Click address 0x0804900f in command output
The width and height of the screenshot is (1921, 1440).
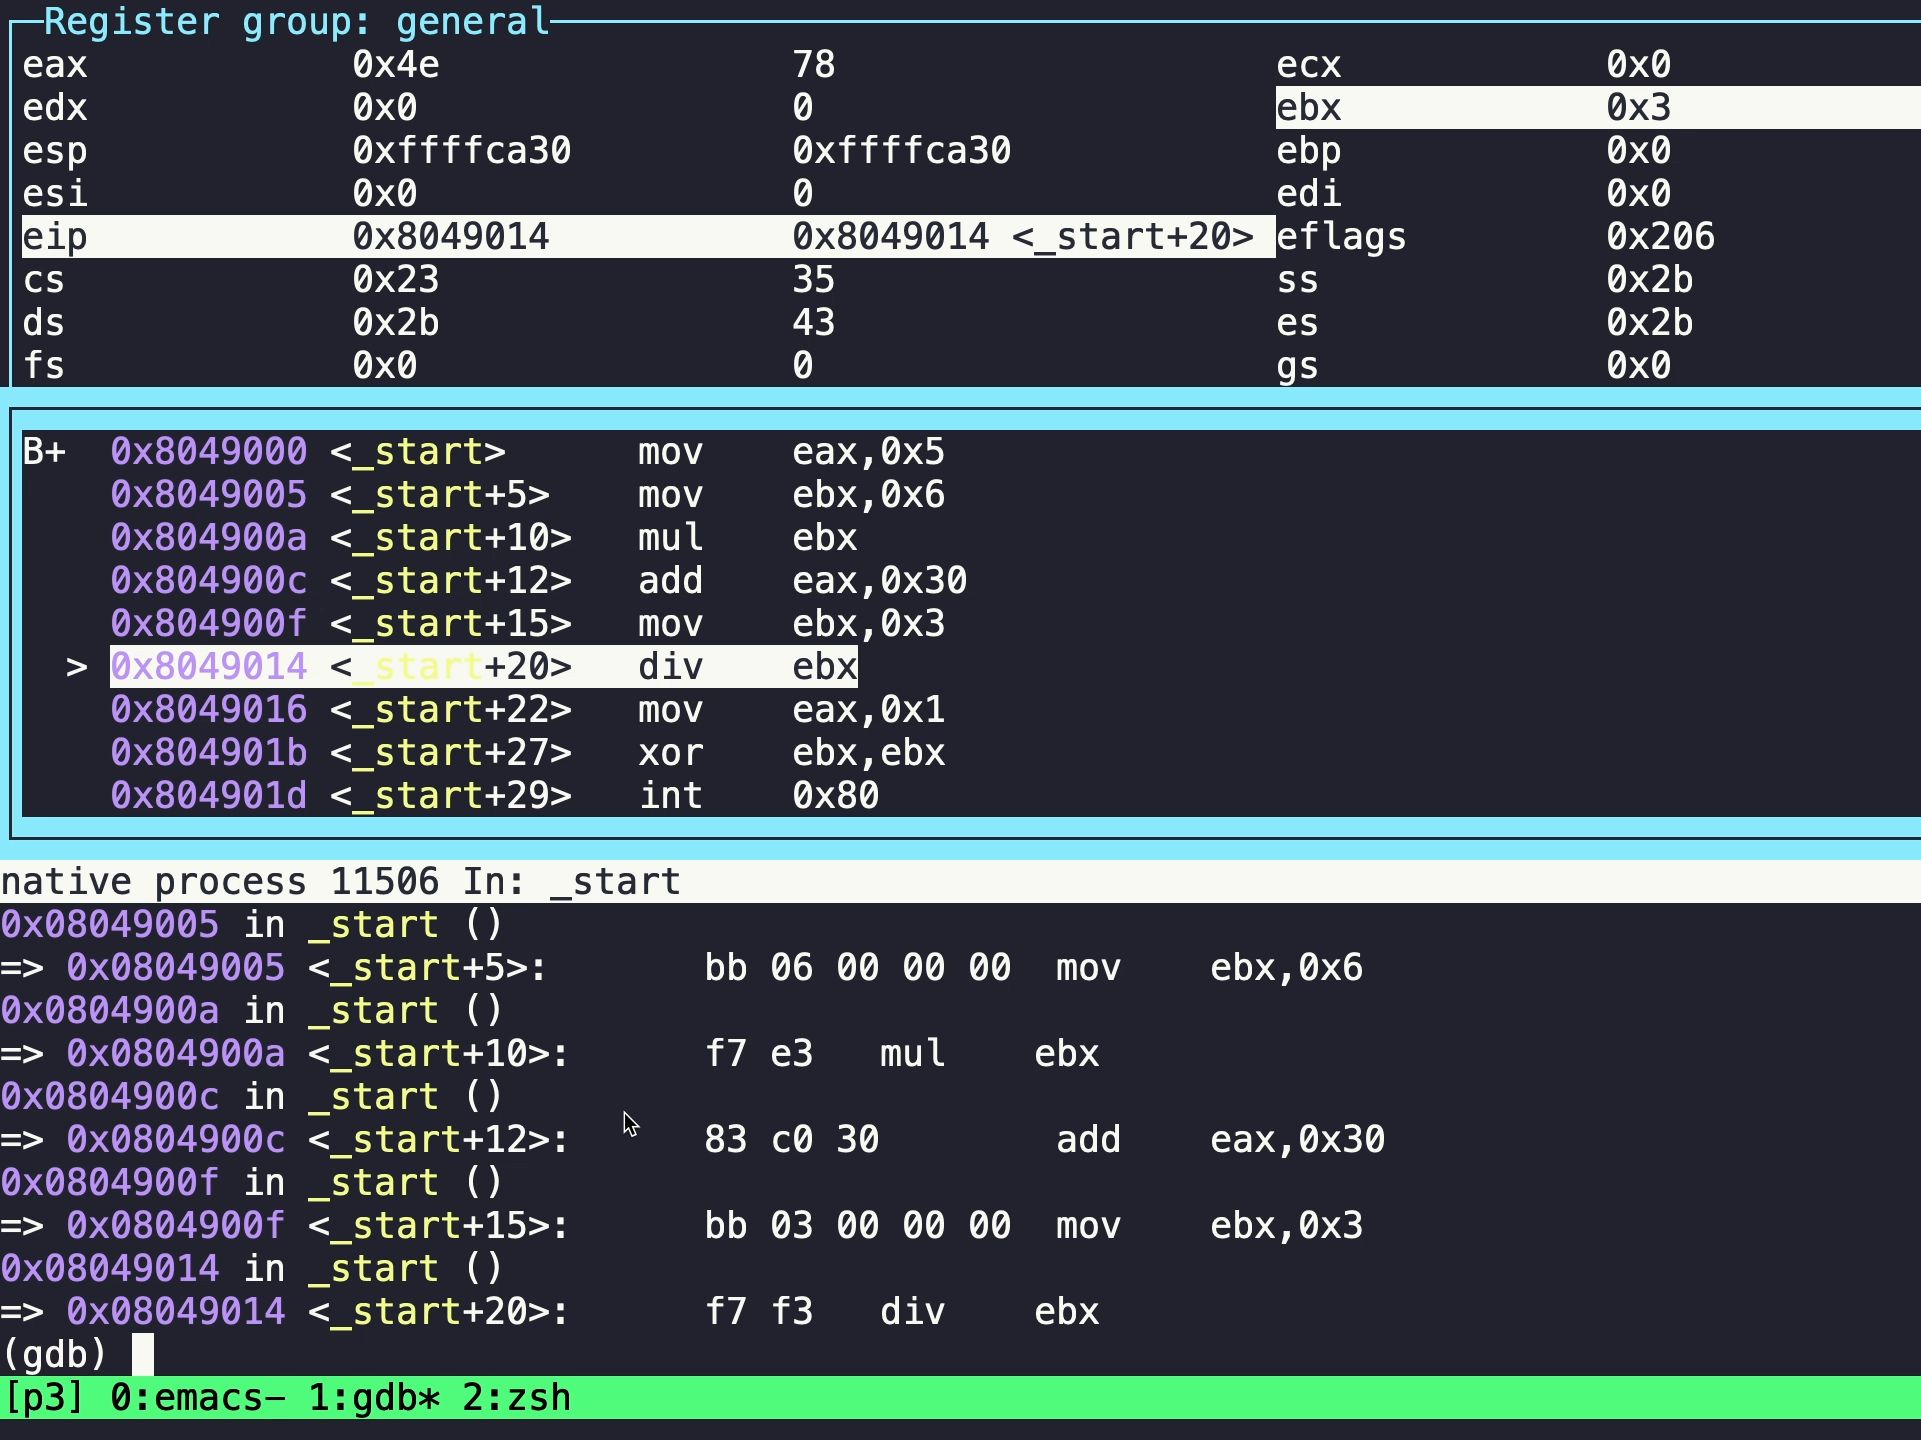pos(109,1183)
